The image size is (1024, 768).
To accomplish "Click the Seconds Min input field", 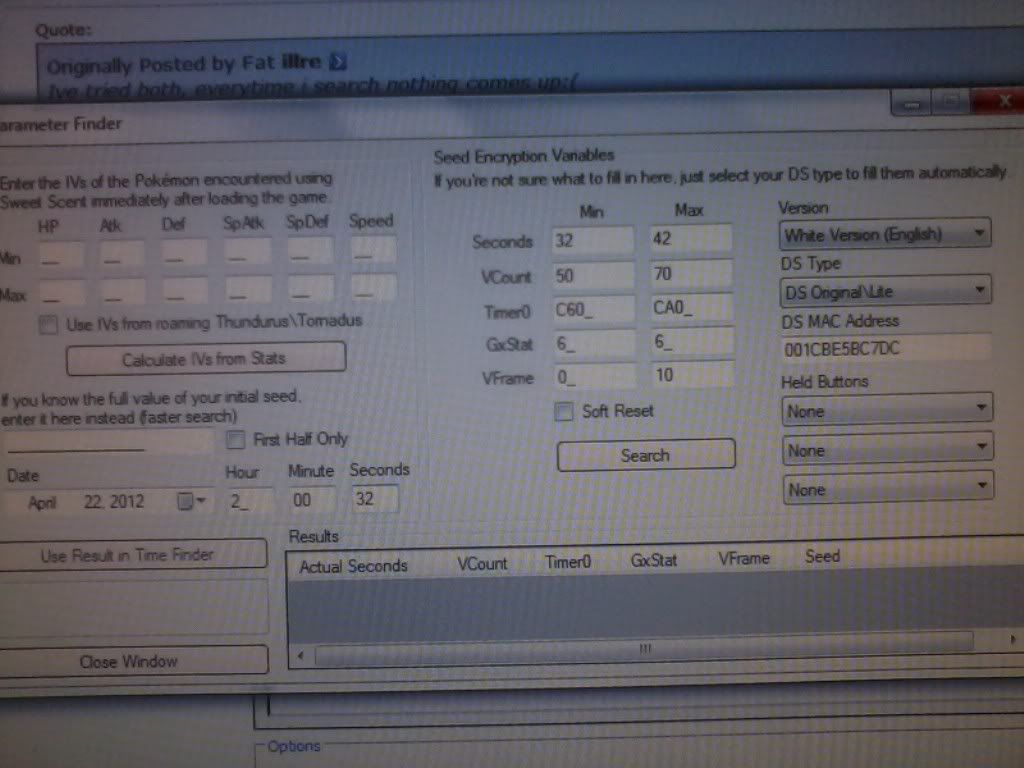I will coord(592,241).
